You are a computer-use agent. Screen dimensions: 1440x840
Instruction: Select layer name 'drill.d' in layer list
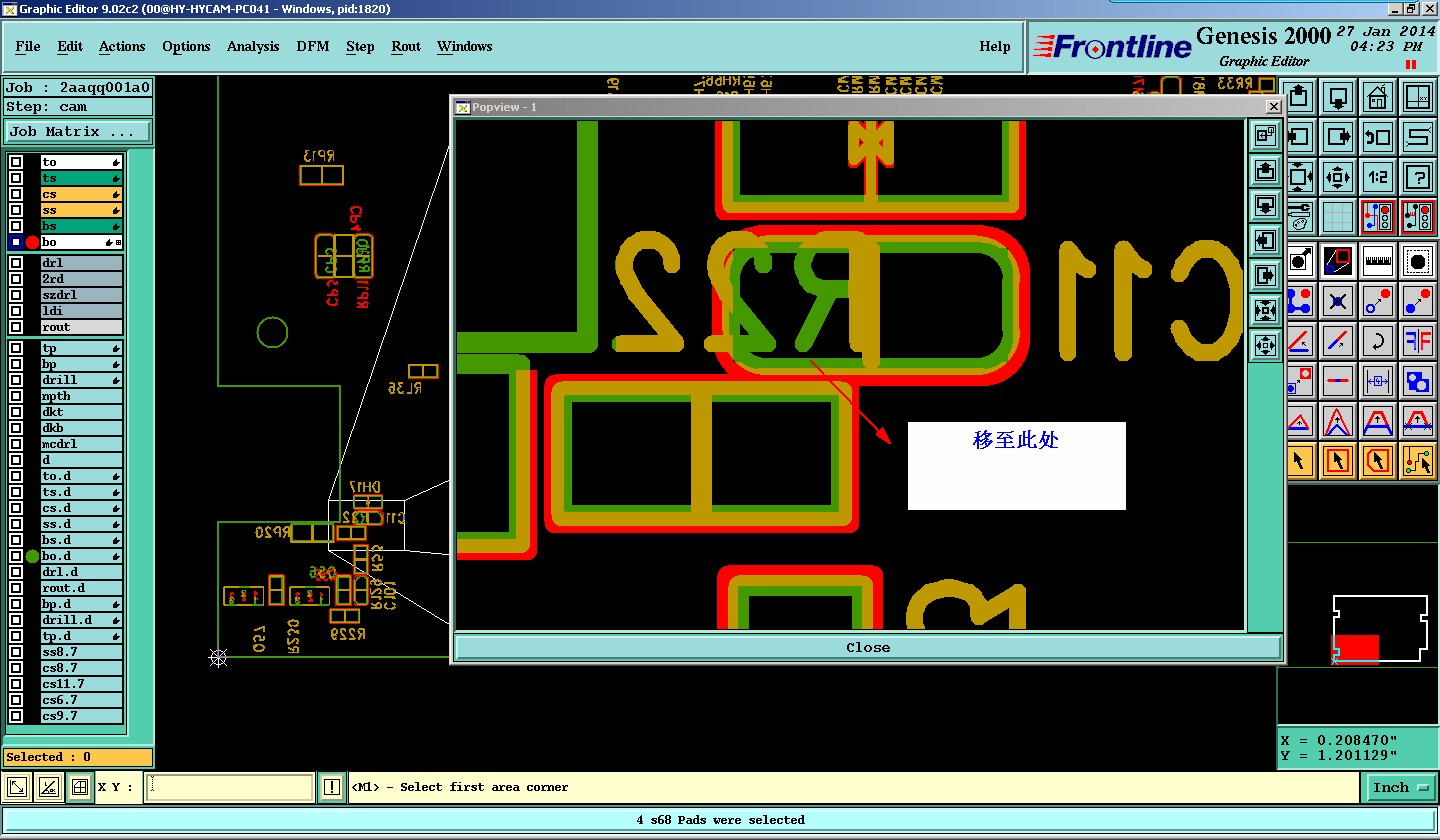click(x=81, y=620)
